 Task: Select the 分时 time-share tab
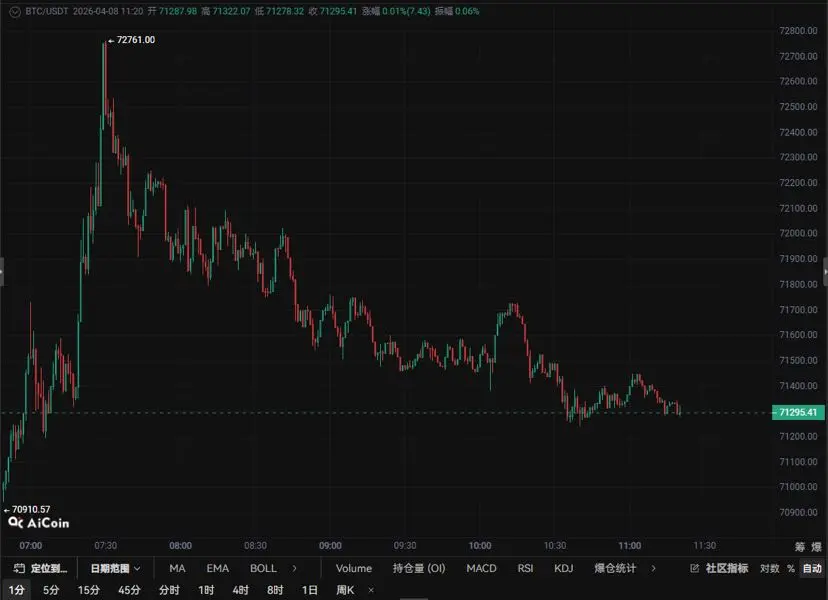[x=169, y=590]
